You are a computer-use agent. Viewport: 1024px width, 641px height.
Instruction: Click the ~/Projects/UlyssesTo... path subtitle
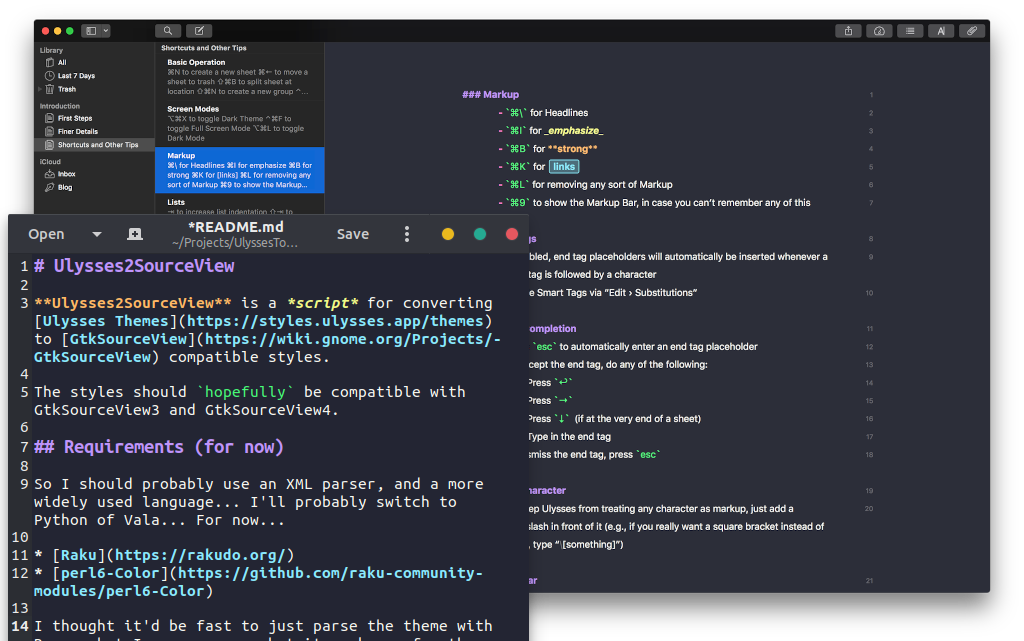[x=235, y=243]
